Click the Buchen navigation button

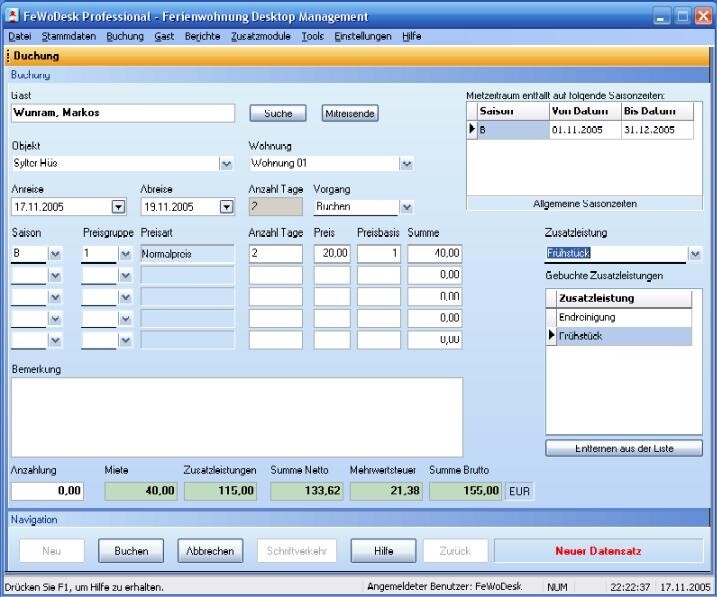(131, 551)
